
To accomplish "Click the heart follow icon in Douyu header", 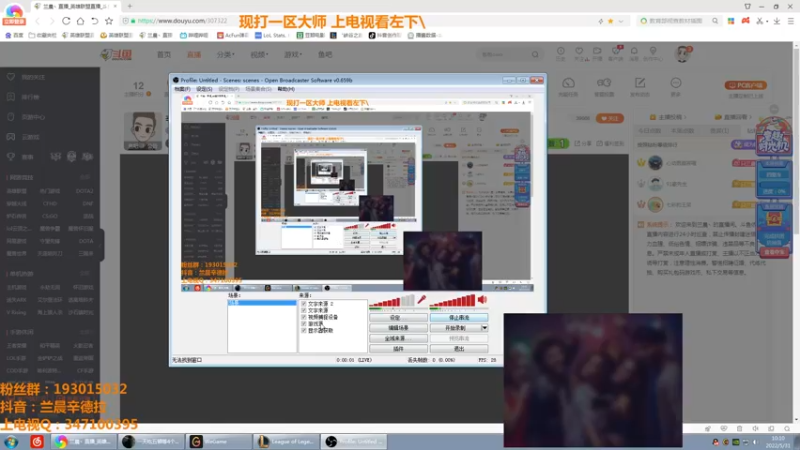I will pyautogui.click(x=579, y=51).
